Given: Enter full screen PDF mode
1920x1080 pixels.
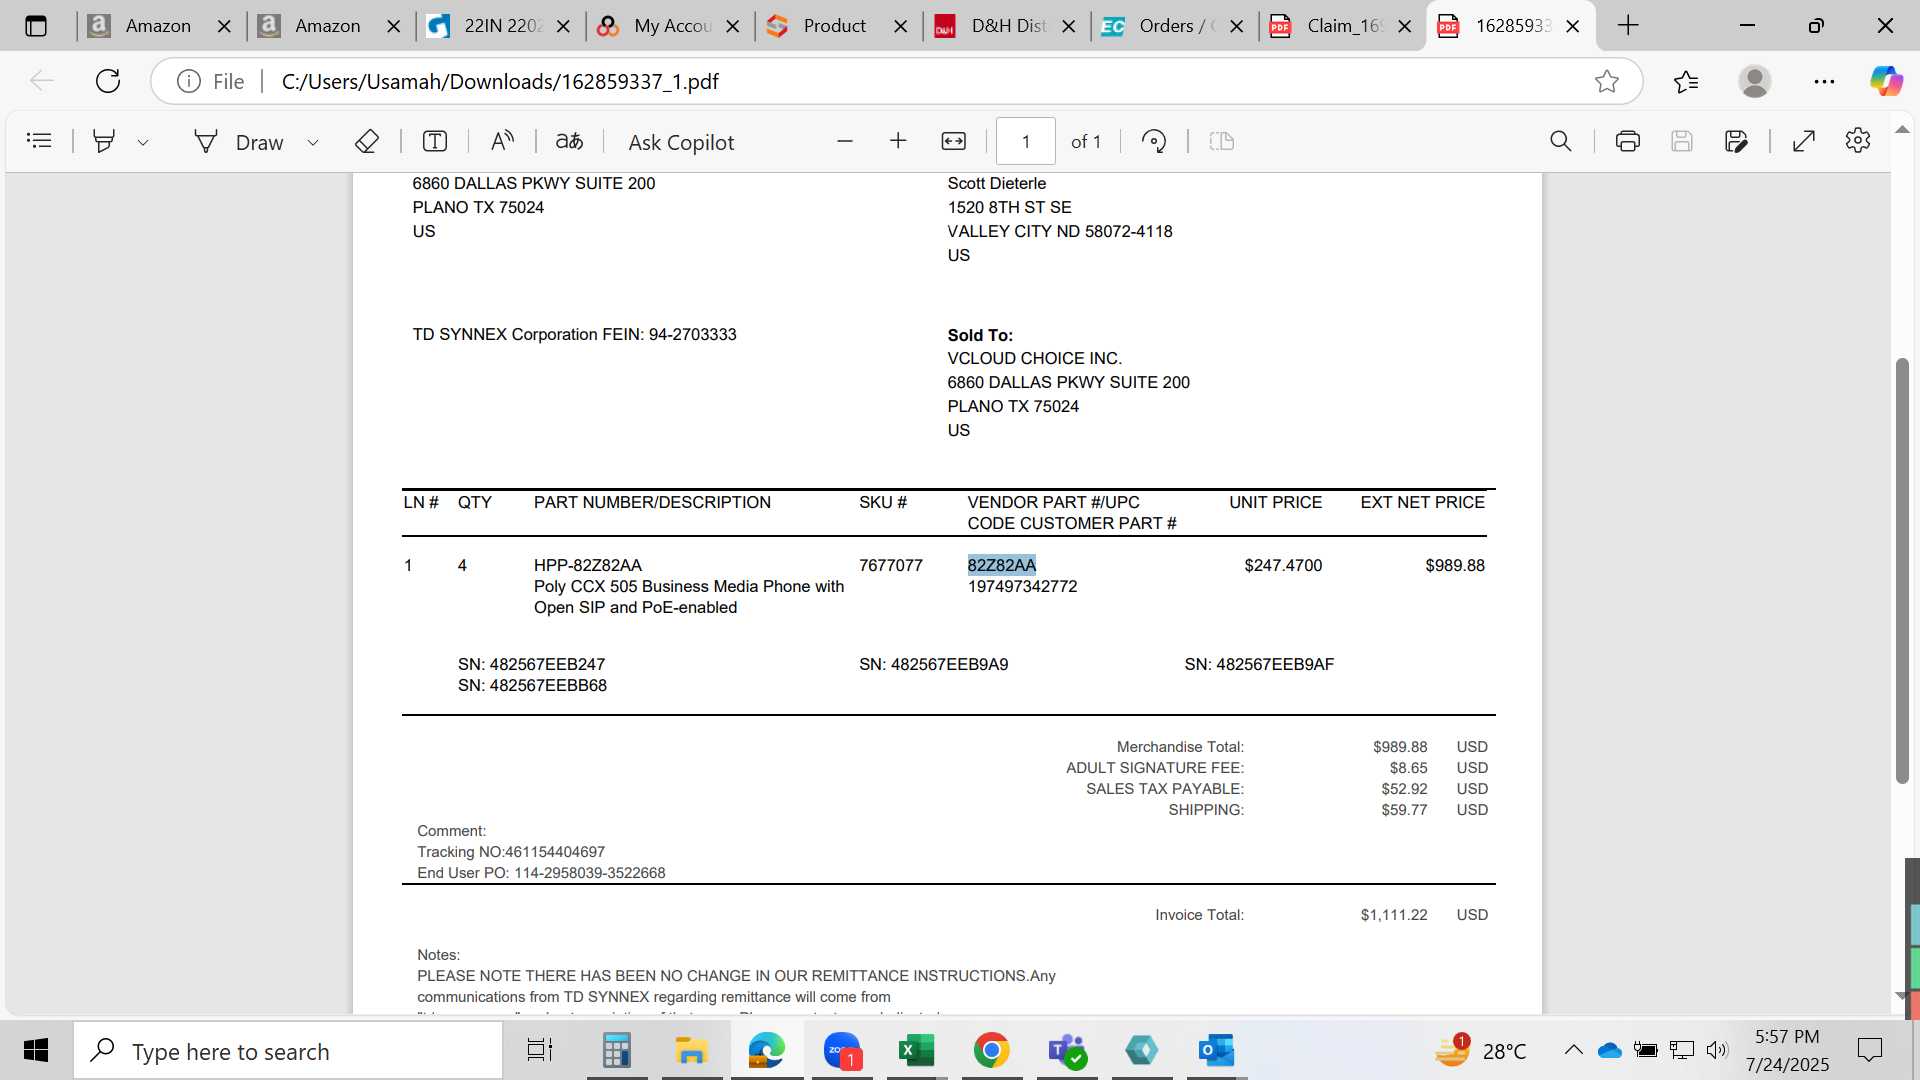Looking at the screenshot, I should point(1804,141).
